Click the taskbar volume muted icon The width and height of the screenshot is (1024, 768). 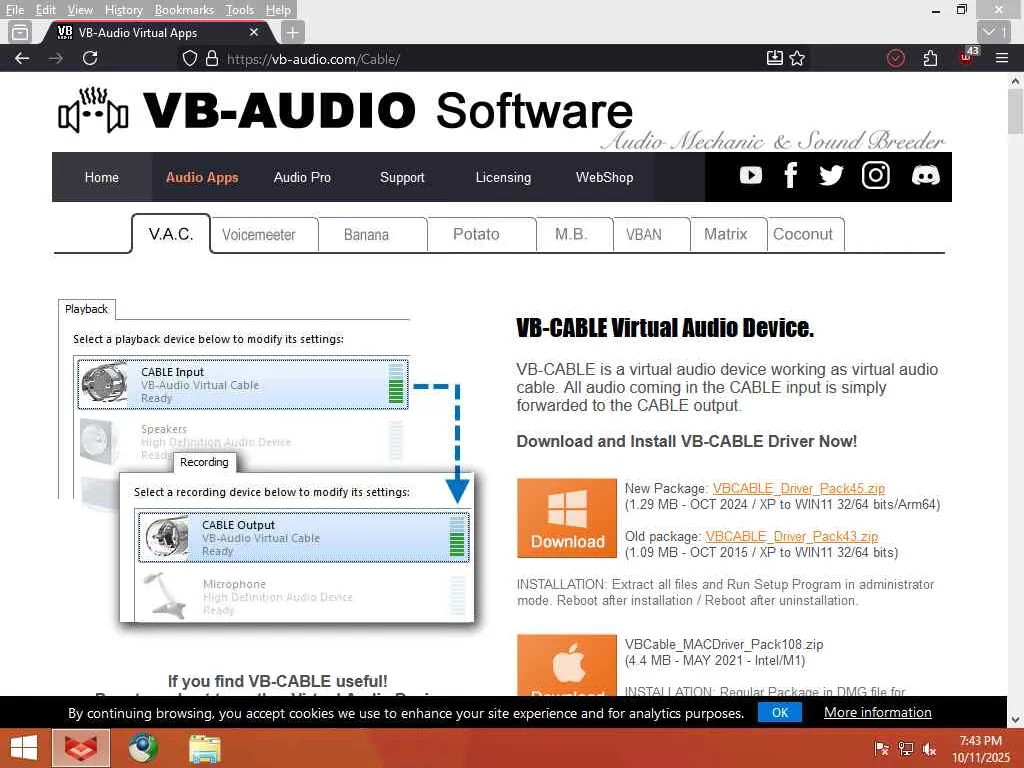tap(929, 749)
